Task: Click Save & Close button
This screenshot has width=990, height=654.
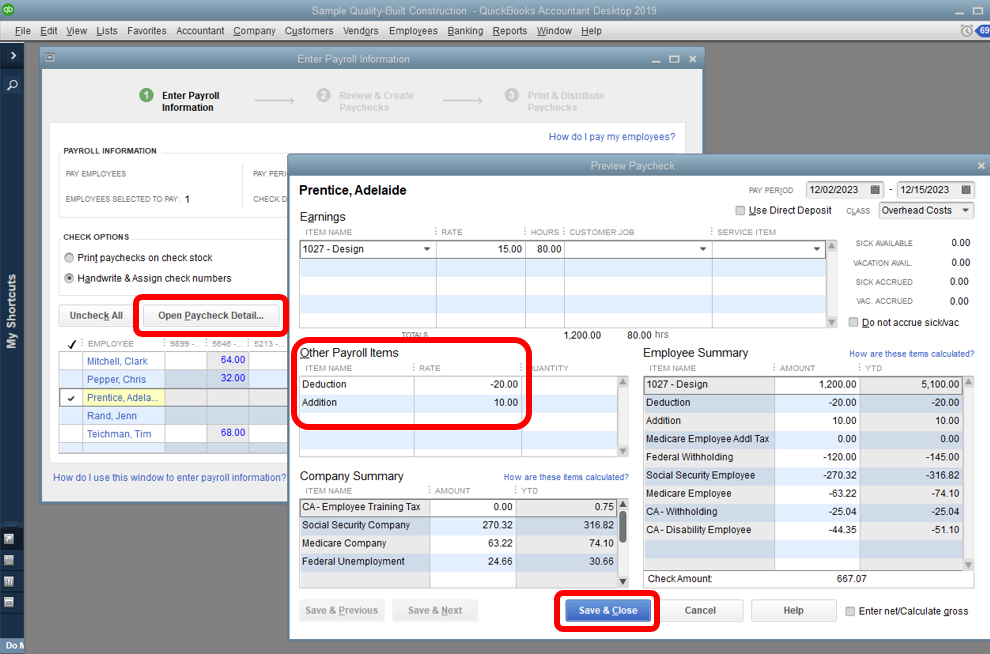Action: 607,610
